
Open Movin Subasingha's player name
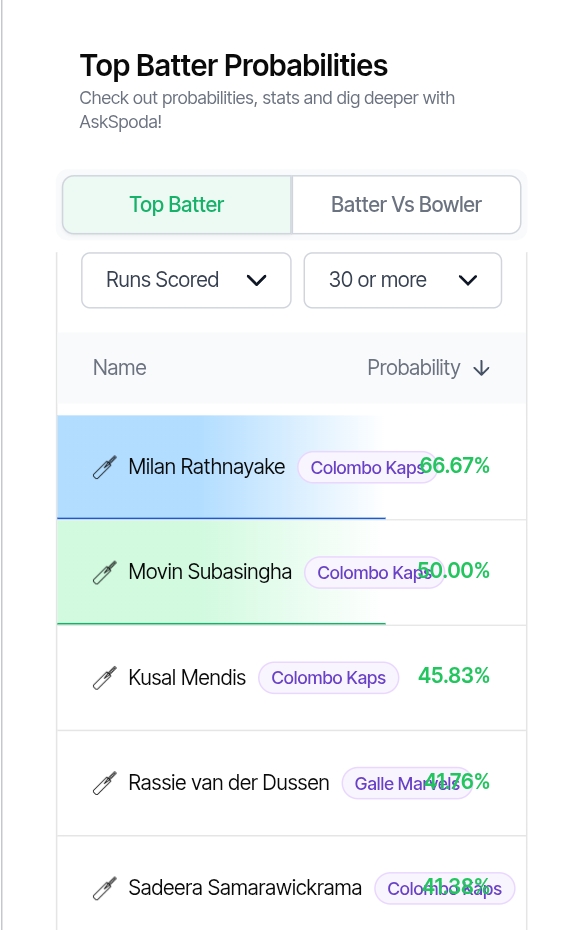210,572
